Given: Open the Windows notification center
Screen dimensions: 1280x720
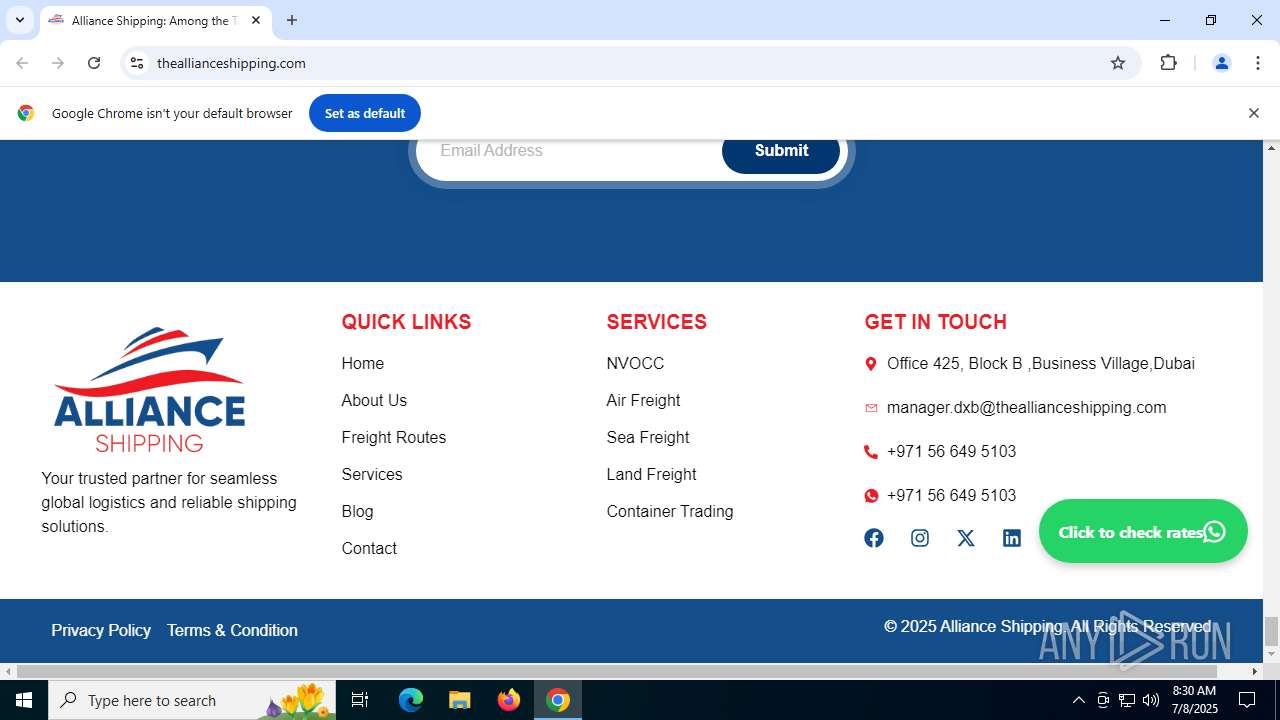Looking at the screenshot, I should (x=1247, y=700).
